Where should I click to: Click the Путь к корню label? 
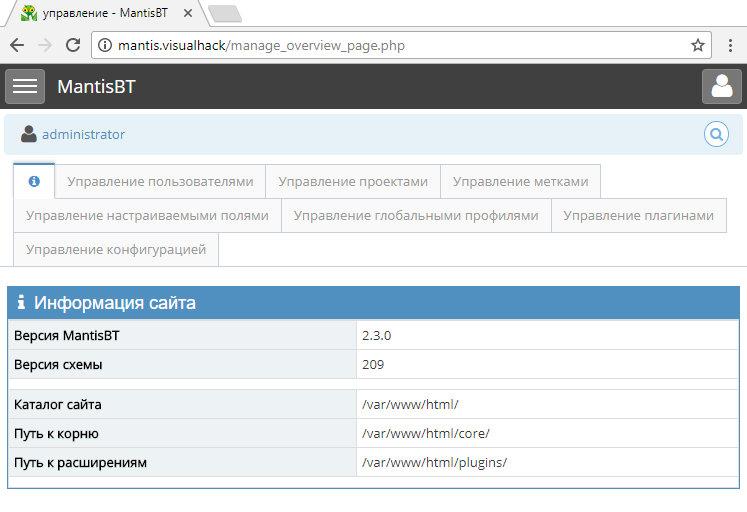point(56,434)
